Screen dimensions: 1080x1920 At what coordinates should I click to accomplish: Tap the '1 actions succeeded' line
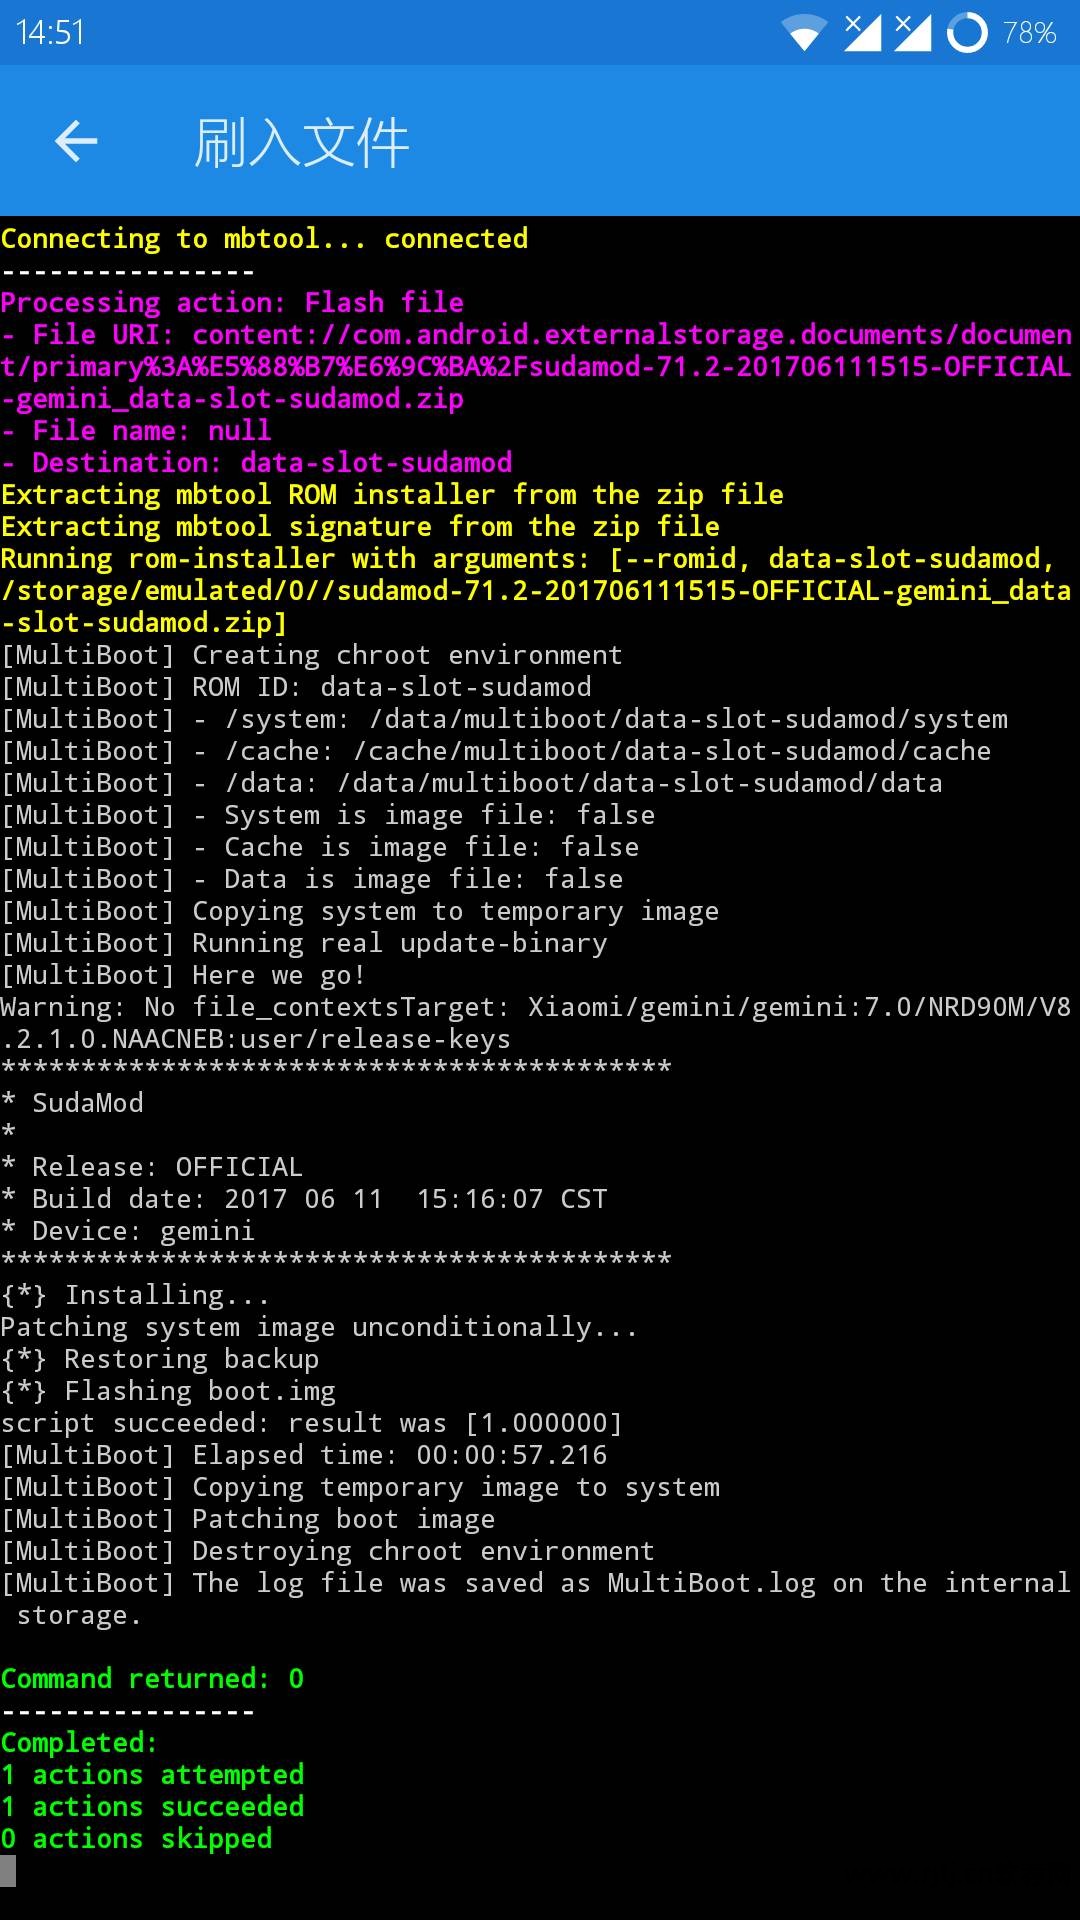(x=152, y=1807)
